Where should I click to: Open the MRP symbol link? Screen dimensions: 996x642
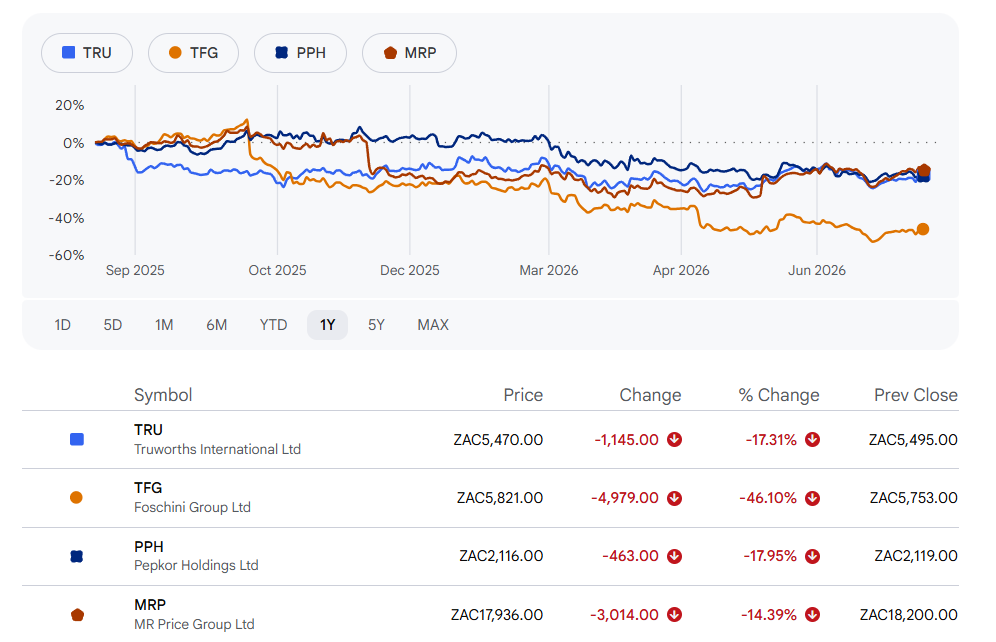pos(150,605)
